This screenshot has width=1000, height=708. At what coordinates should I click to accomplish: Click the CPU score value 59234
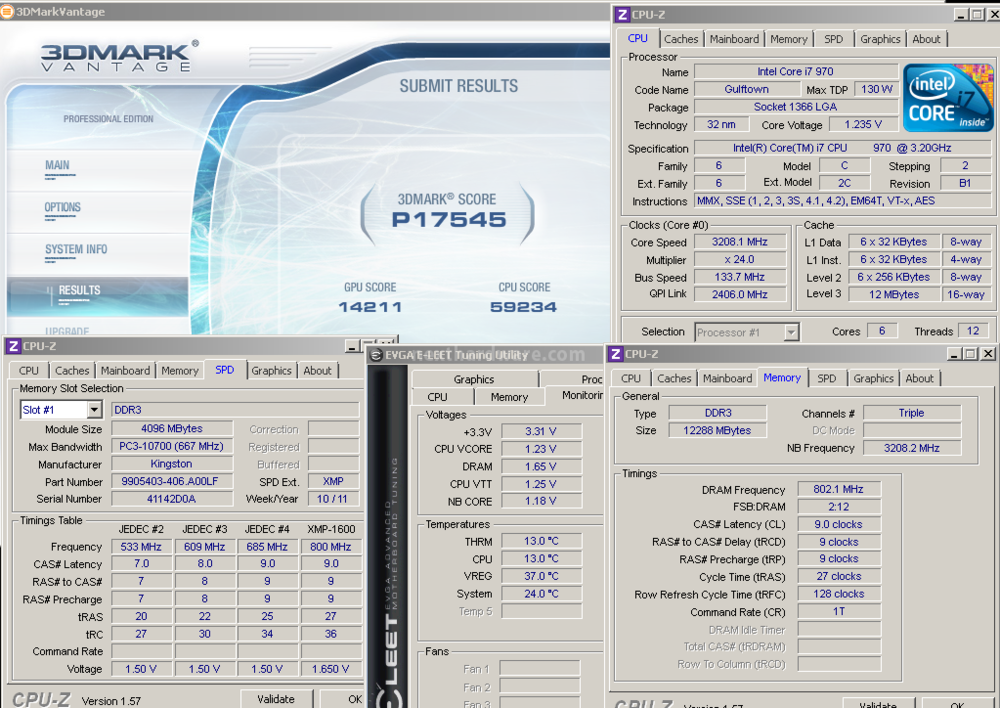pyautogui.click(x=524, y=307)
